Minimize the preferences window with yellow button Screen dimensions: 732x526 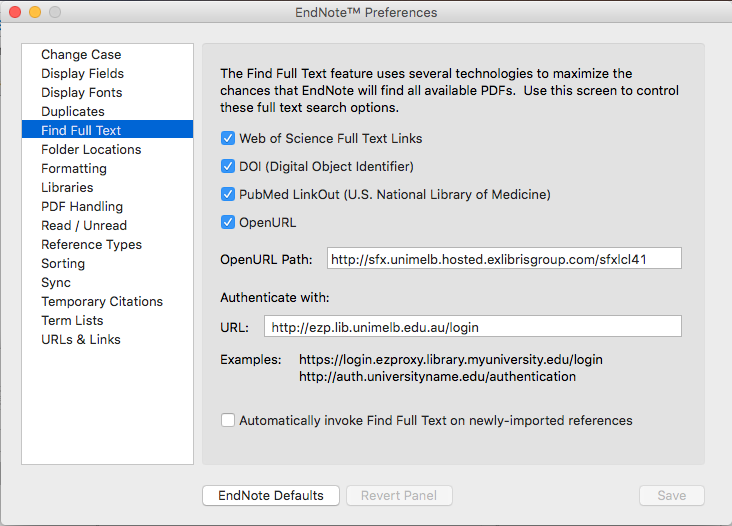pyautogui.click(x=35, y=12)
